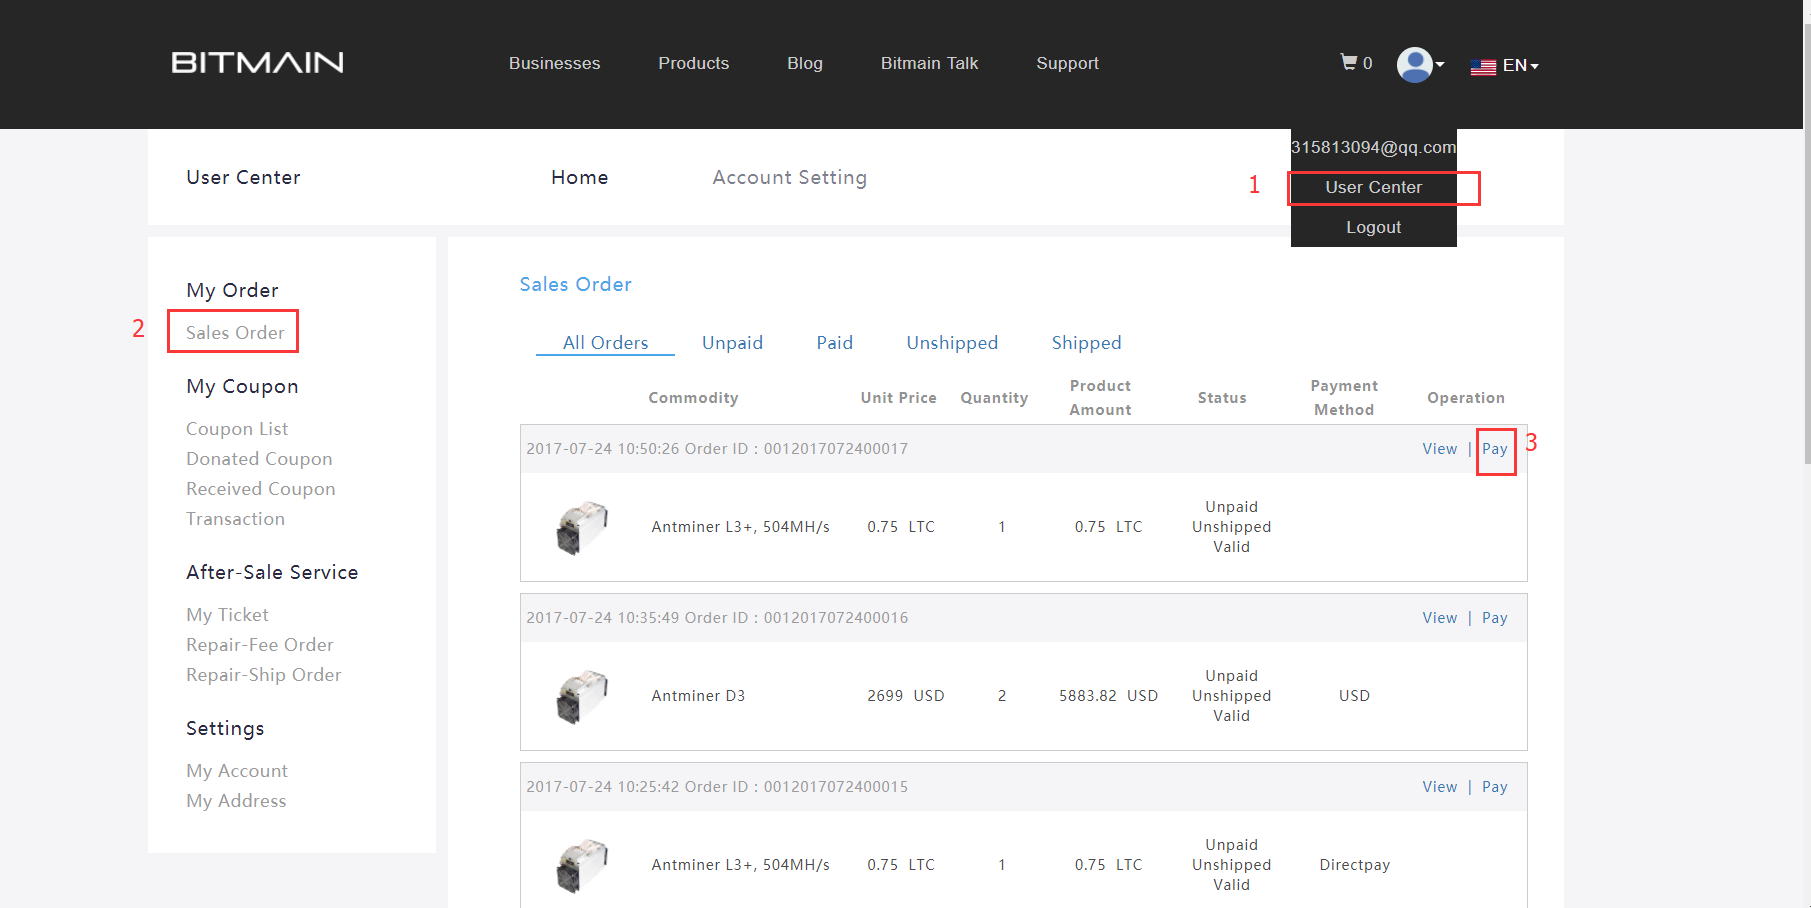This screenshot has height=908, width=1811.
Task: Pay for order 0012017072400016
Action: point(1494,618)
